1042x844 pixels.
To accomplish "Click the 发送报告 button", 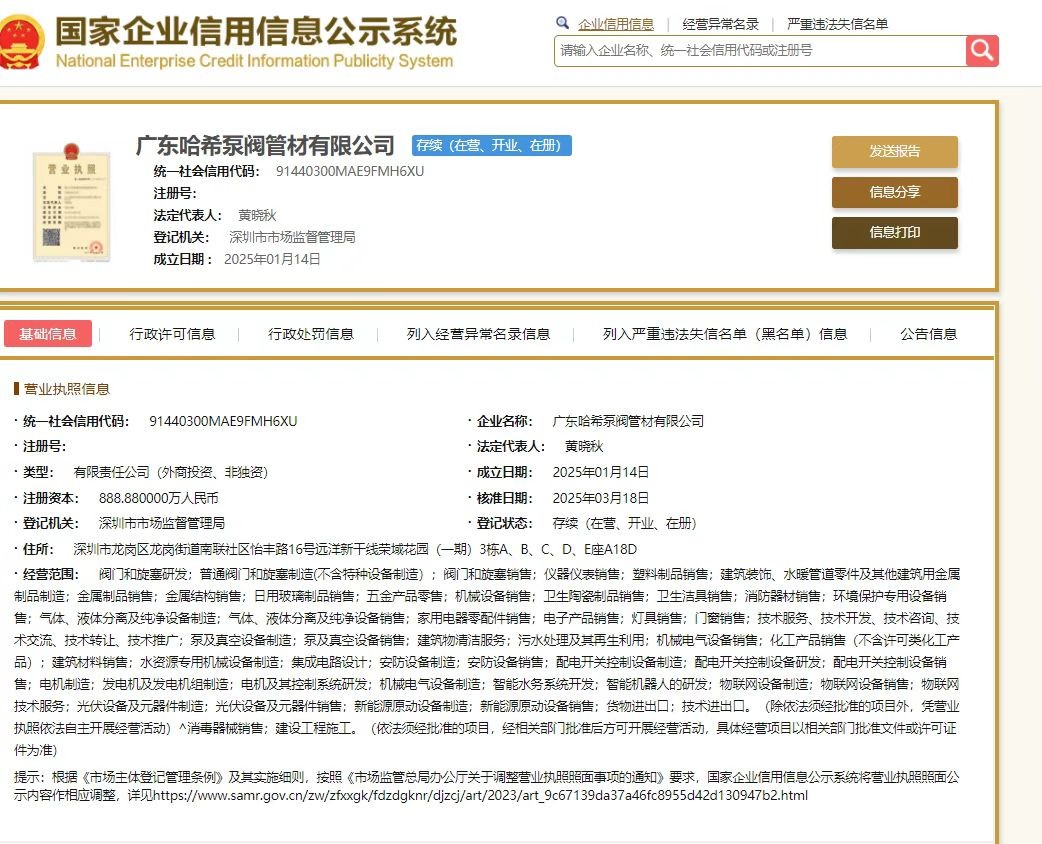I will coord(894,152).
